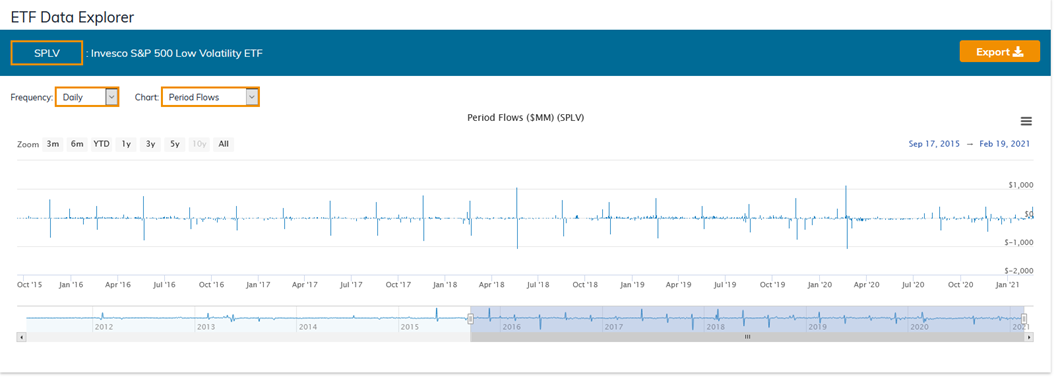Edit the SPLV ticker input field
Screen dimensions: 1058x379
coord(47,53)
